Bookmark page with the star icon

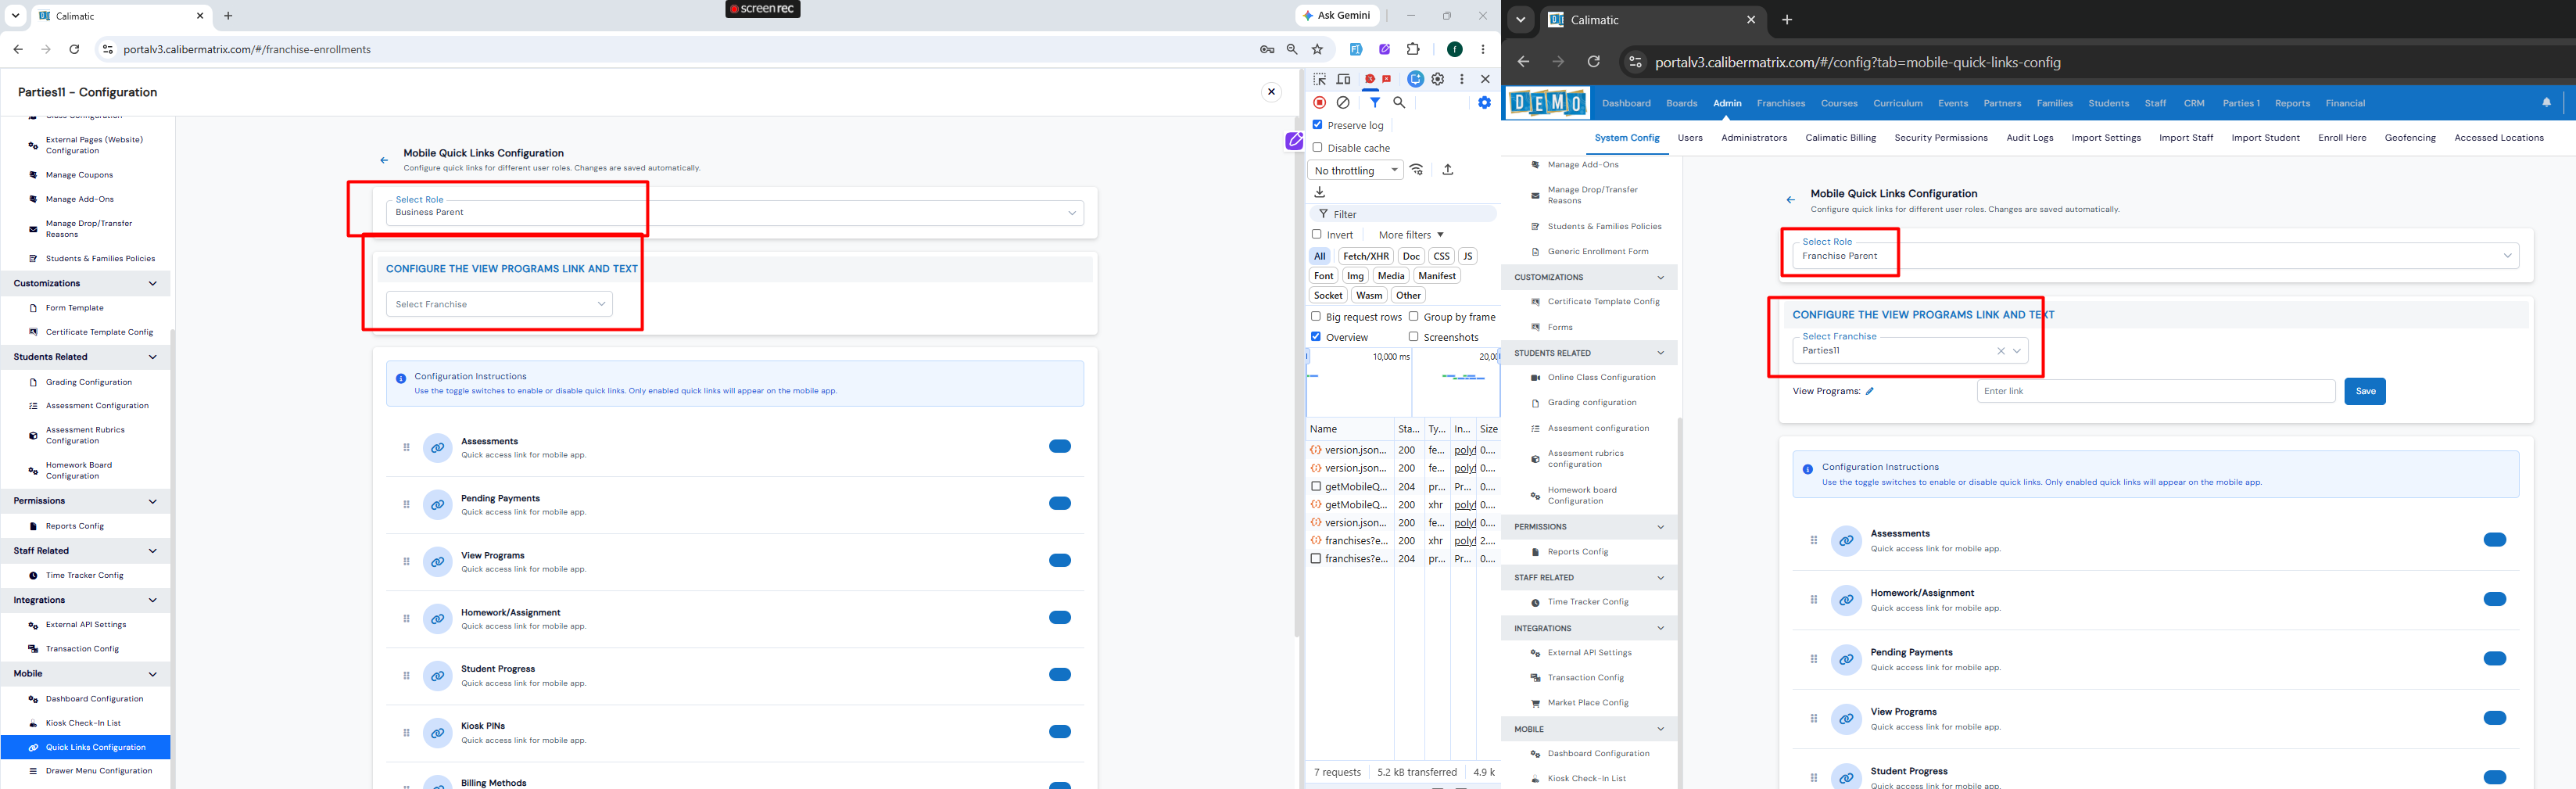click(x=1317, y=49)
